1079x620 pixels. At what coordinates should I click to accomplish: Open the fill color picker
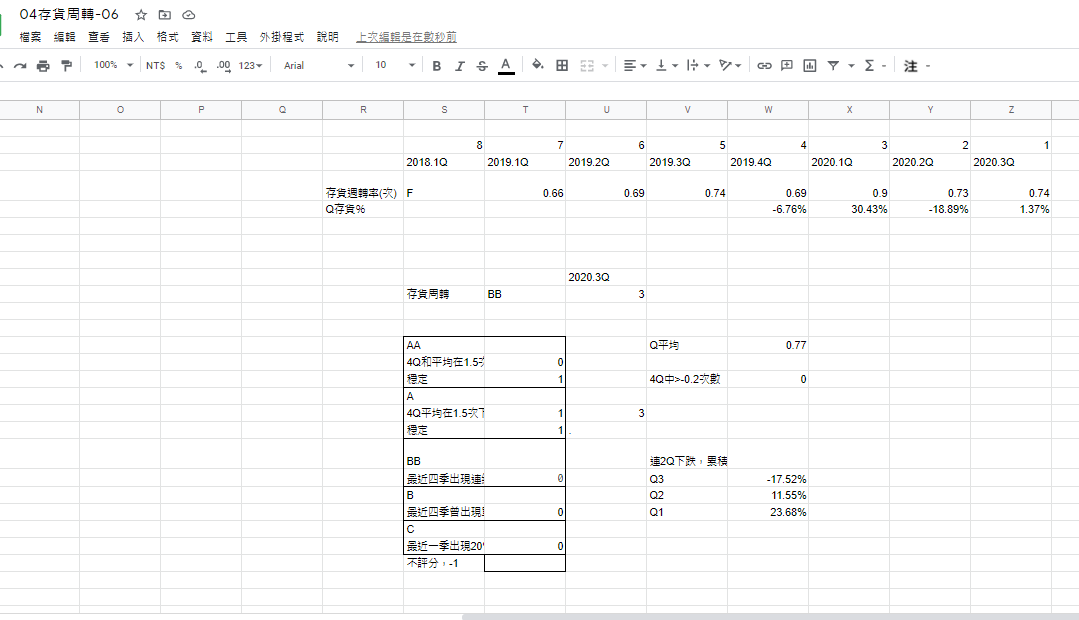click(x=537, y=66)
